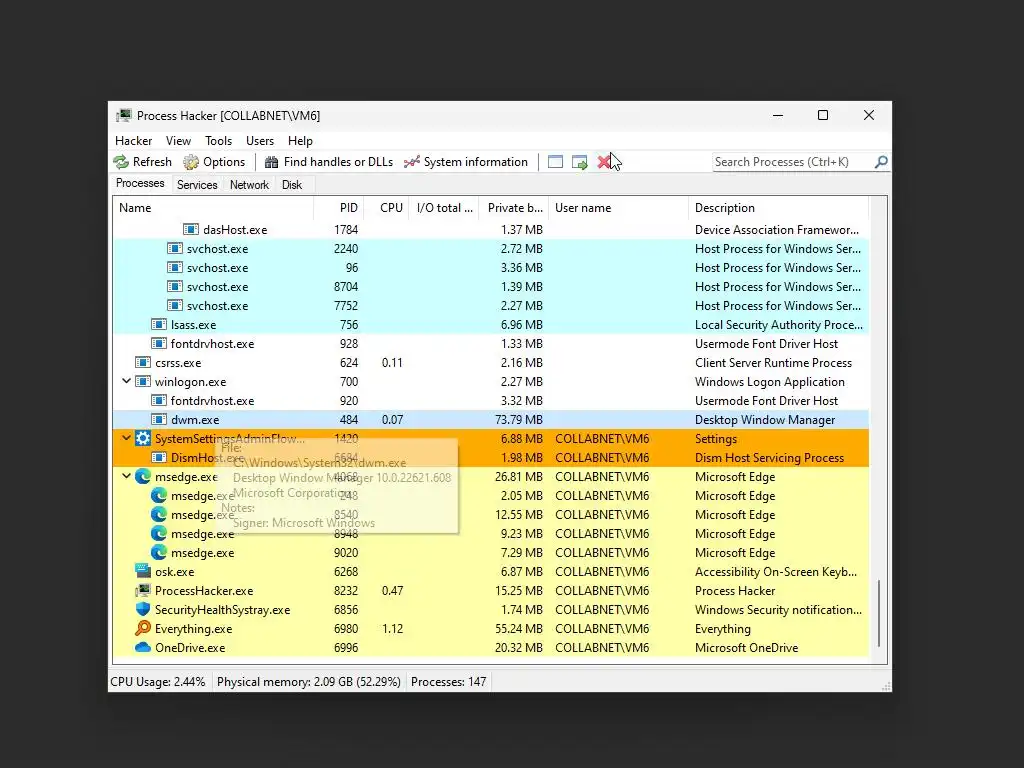Sort by the CPU column header
The height and width of the screenshot is (768, 1024).
click(x=386, y=208)
